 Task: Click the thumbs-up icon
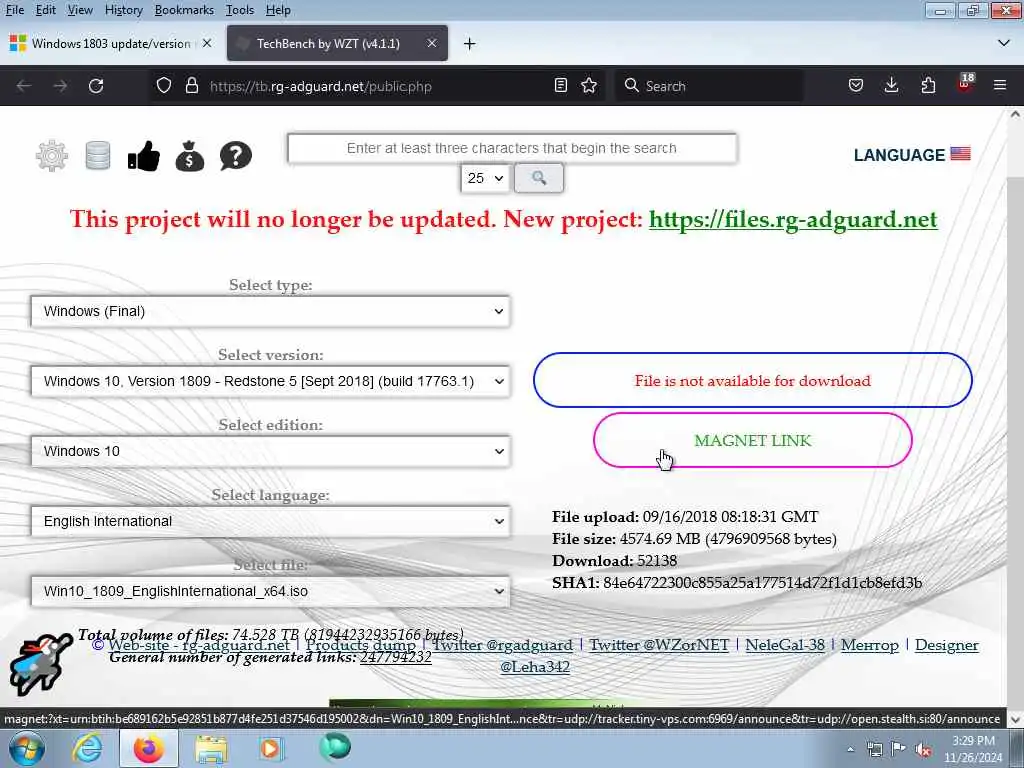point(144,156)
